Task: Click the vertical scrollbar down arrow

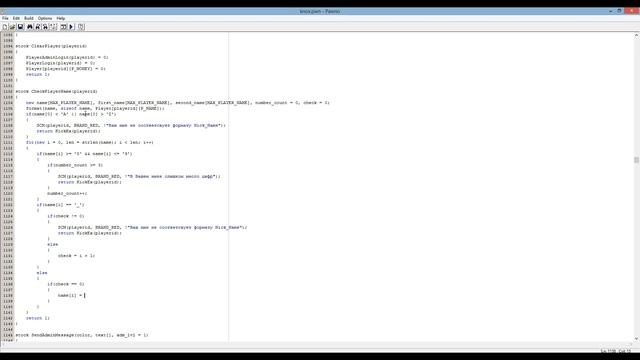Action: pos(636,338)
